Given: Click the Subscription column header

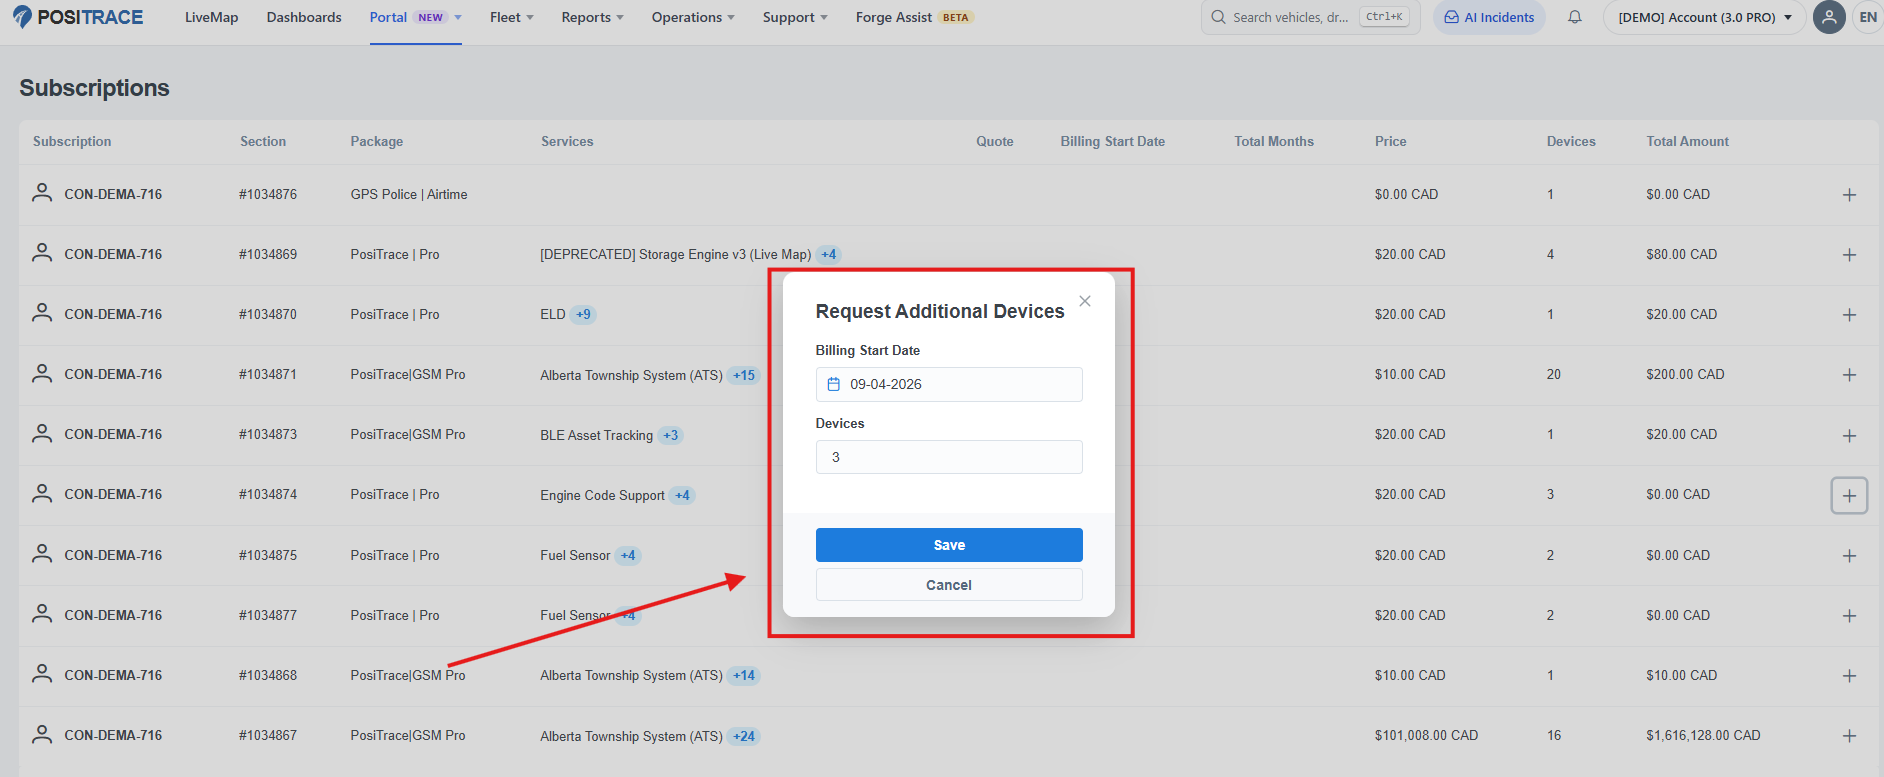Looking at the screenshot, I should (x=72, y=142).
